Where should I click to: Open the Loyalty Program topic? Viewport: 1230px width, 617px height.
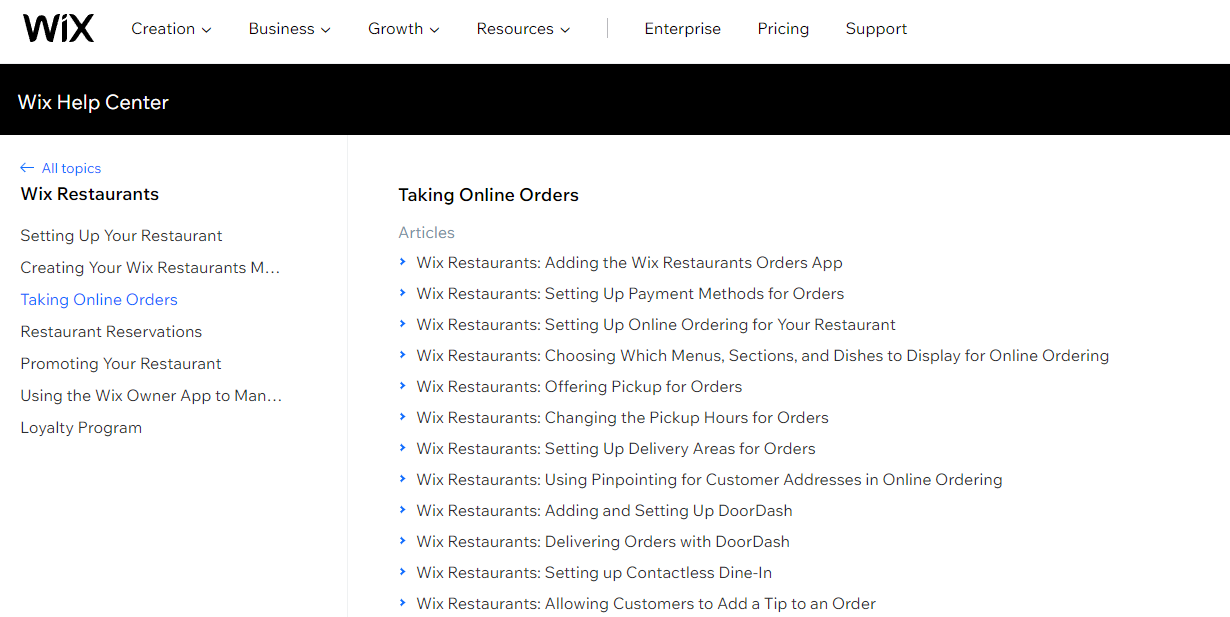[x=81, y=428]
